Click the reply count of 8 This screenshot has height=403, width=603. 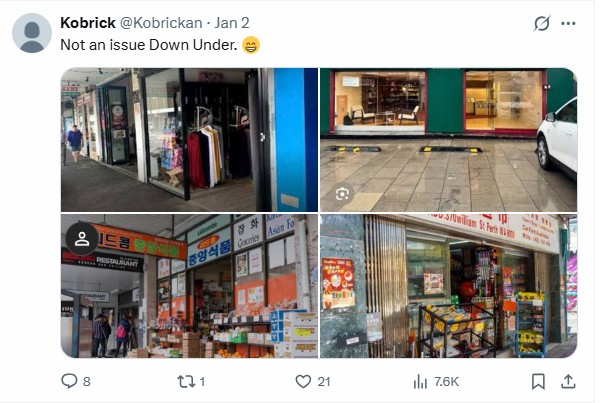pyautogui.click(x=87, y=381)
